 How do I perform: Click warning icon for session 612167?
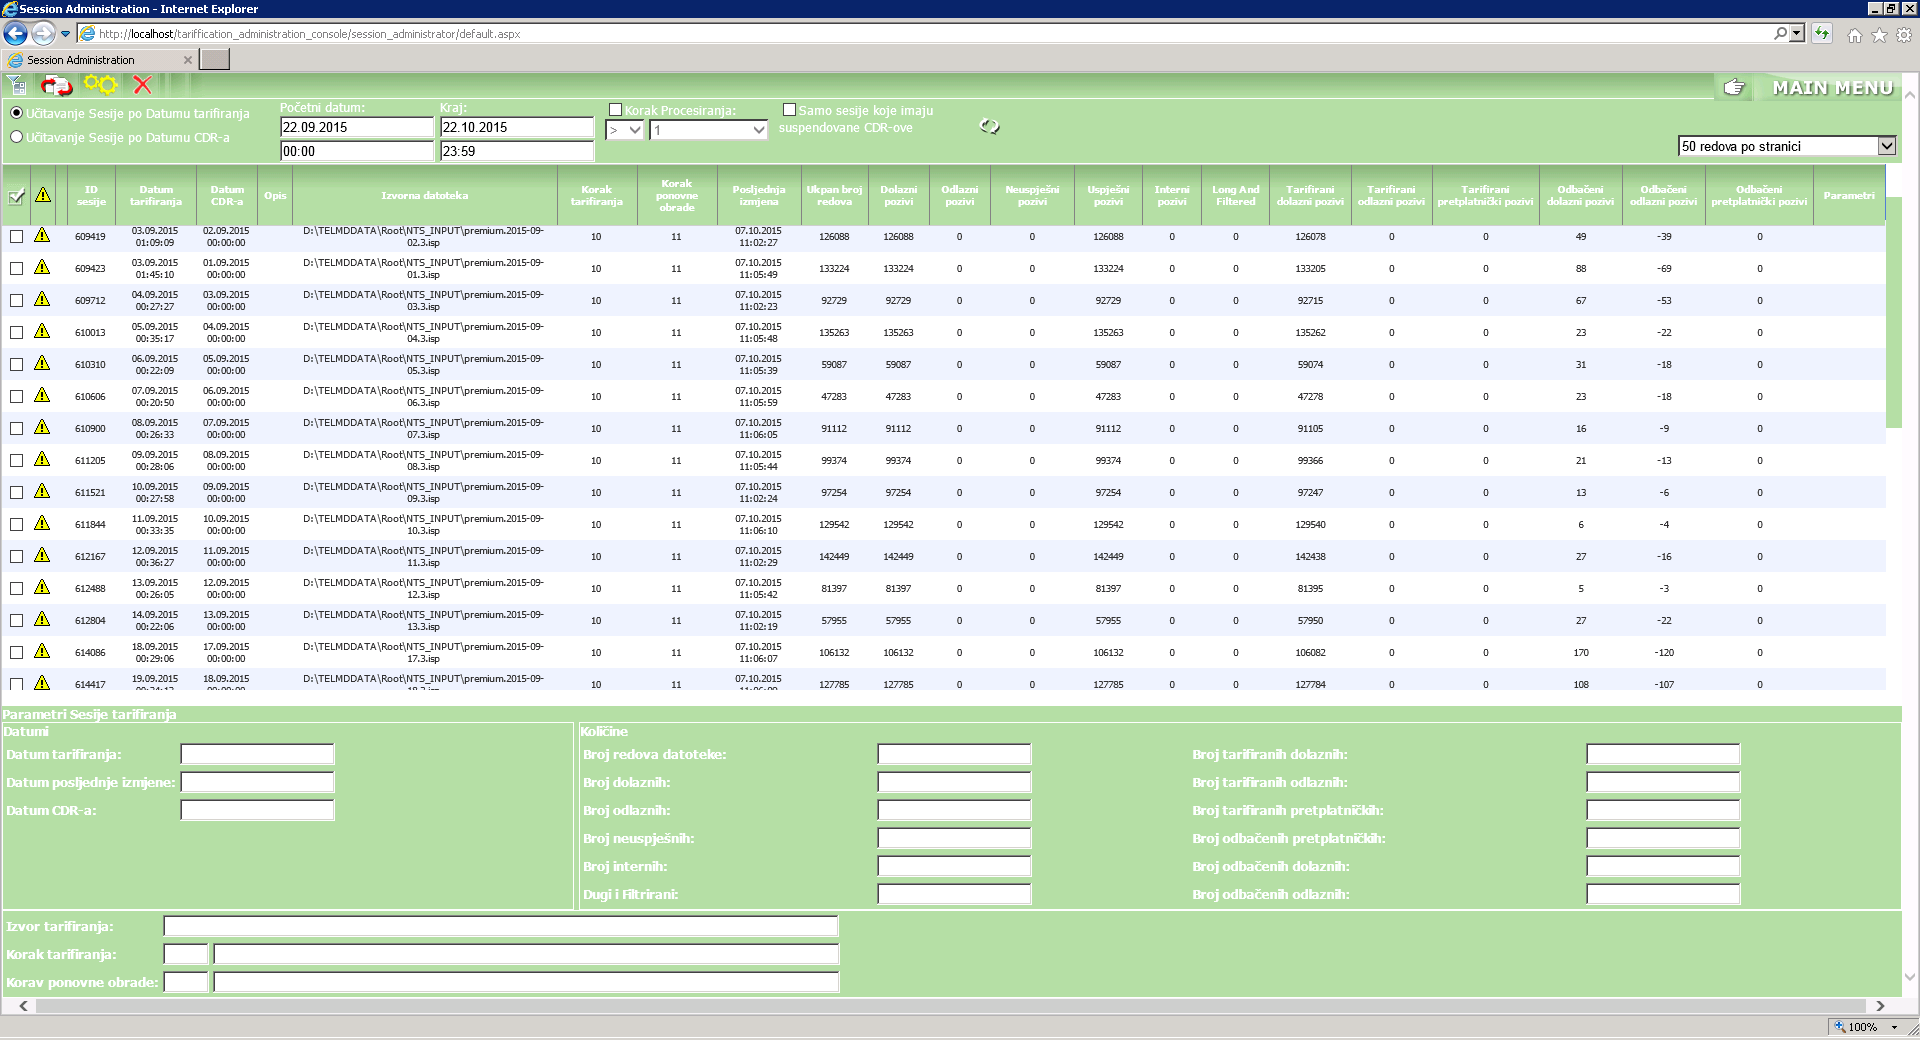pyautogui.click(x=42, y=555)
